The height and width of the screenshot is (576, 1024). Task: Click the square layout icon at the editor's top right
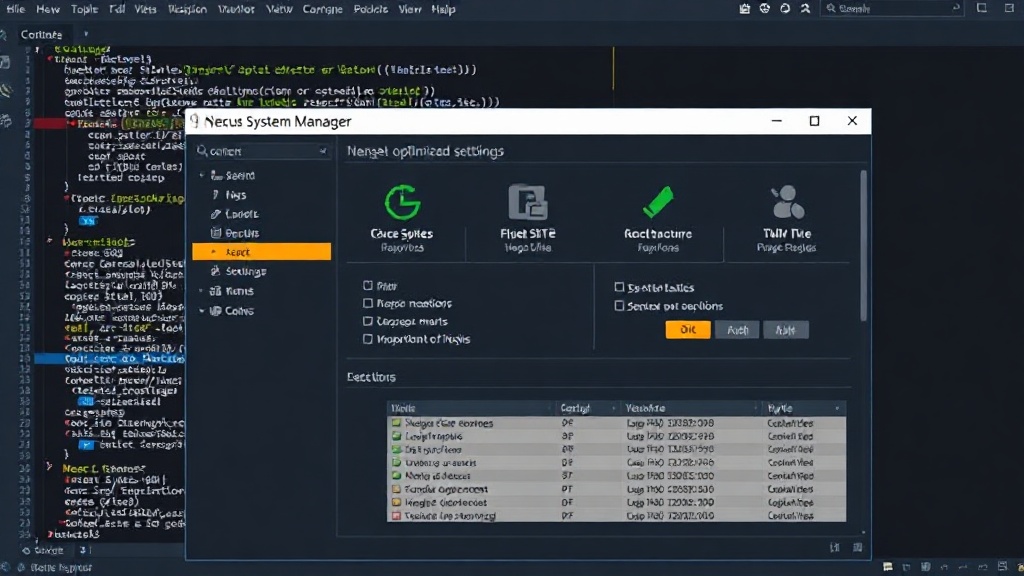point(982,8)
